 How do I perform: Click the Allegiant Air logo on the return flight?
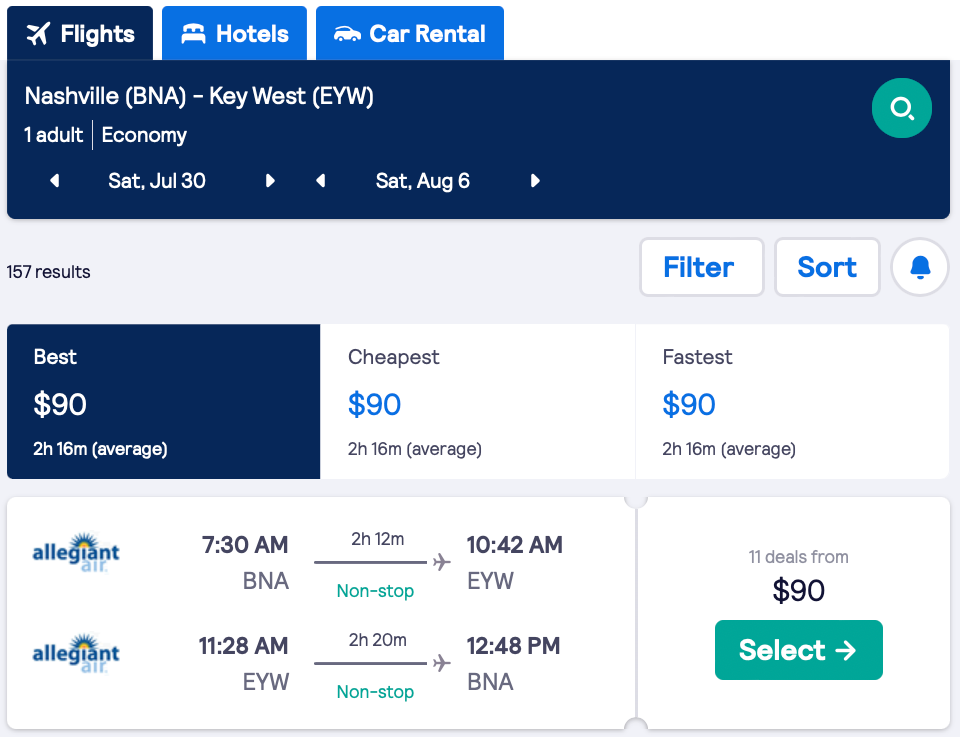click(76, 651)
